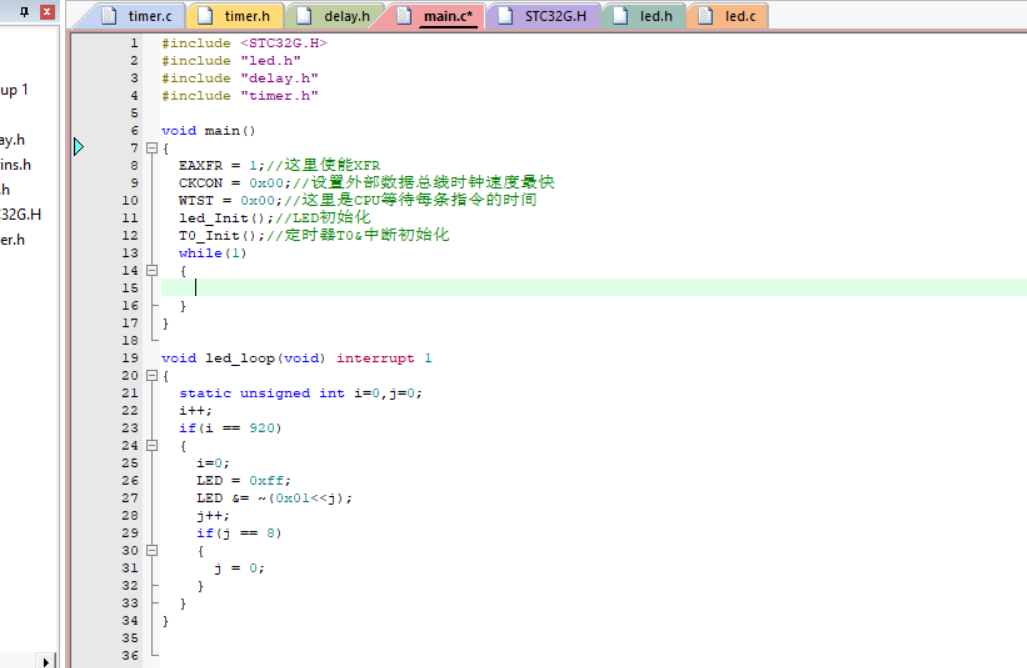Click the file icon on timer.h tab
The height and width of the screenshot is (668, 1027).
tap(205, 16)
